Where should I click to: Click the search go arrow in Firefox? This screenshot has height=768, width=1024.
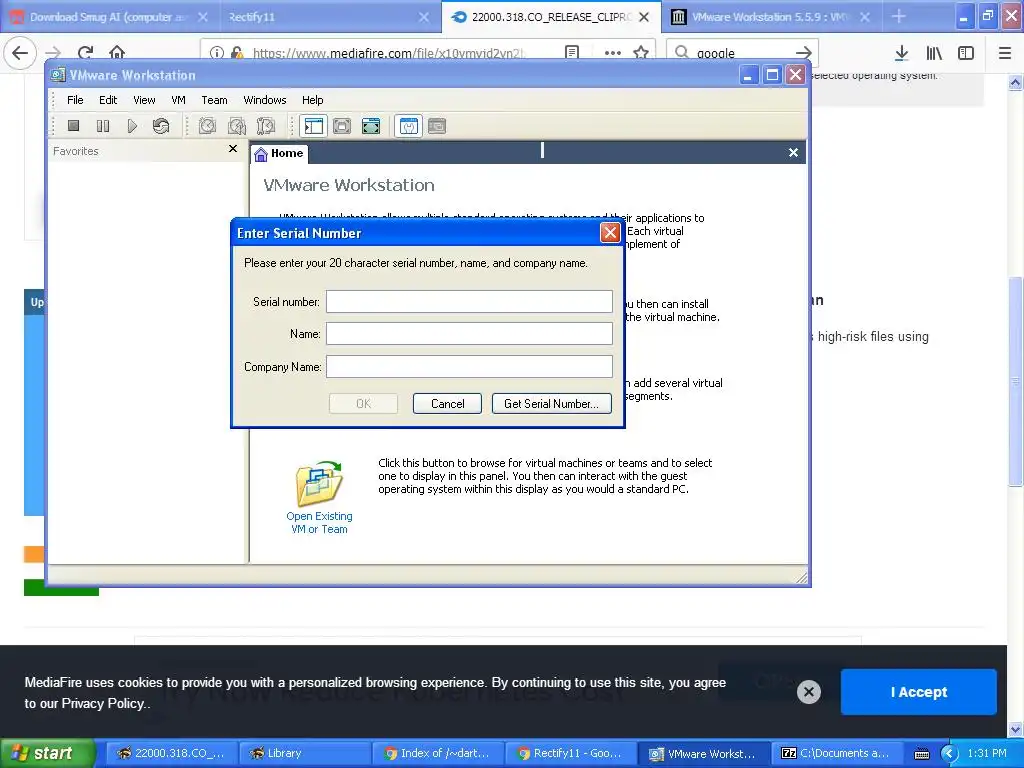click(804, 53)
